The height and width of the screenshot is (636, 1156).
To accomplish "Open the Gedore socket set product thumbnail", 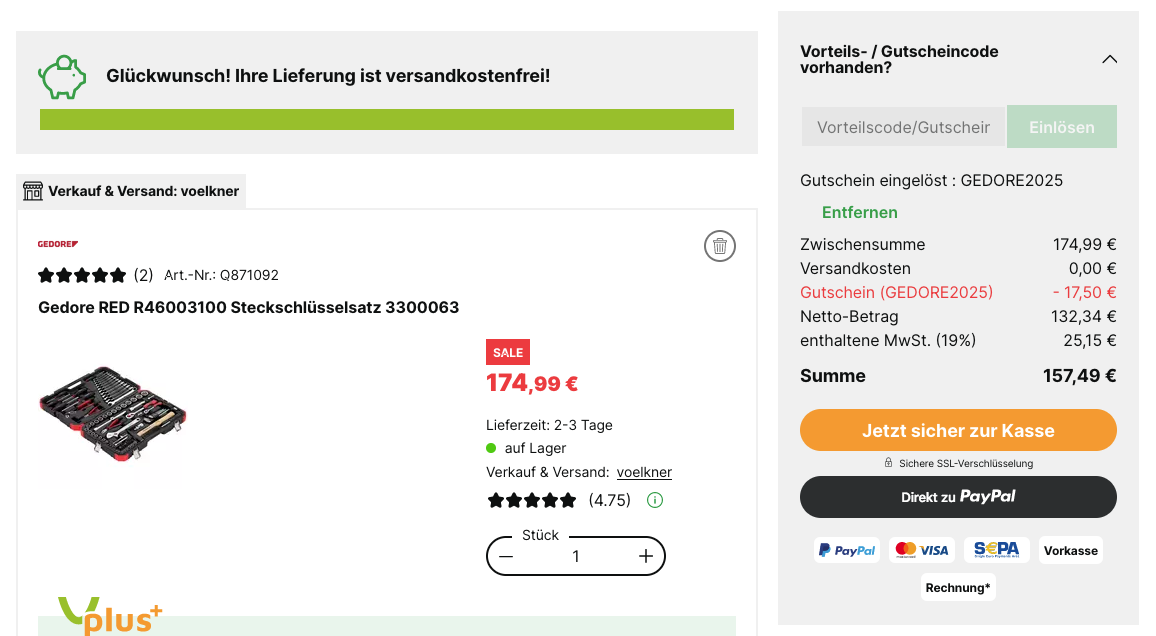I will click(112, 413).
